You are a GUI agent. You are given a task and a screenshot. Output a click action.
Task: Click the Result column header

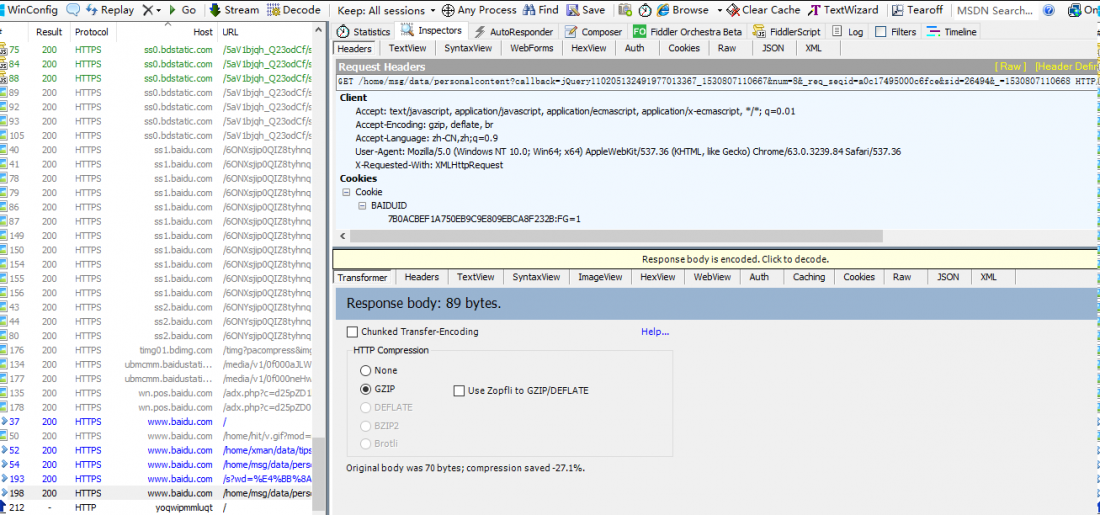click(49, 32)
